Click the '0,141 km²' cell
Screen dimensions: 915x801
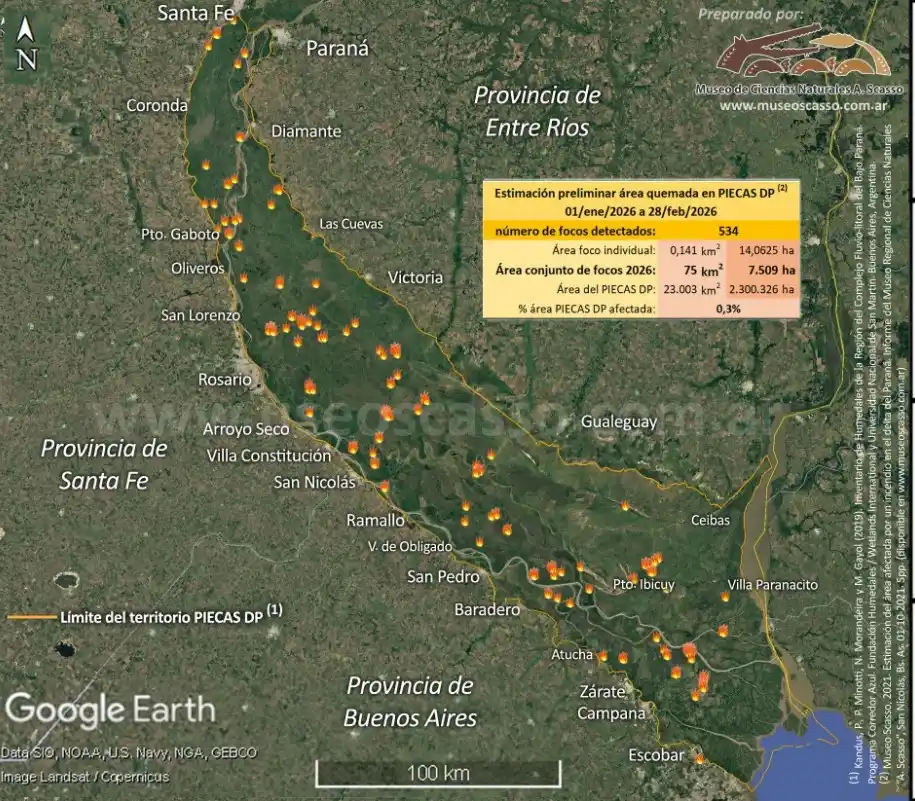click(695, 250)
